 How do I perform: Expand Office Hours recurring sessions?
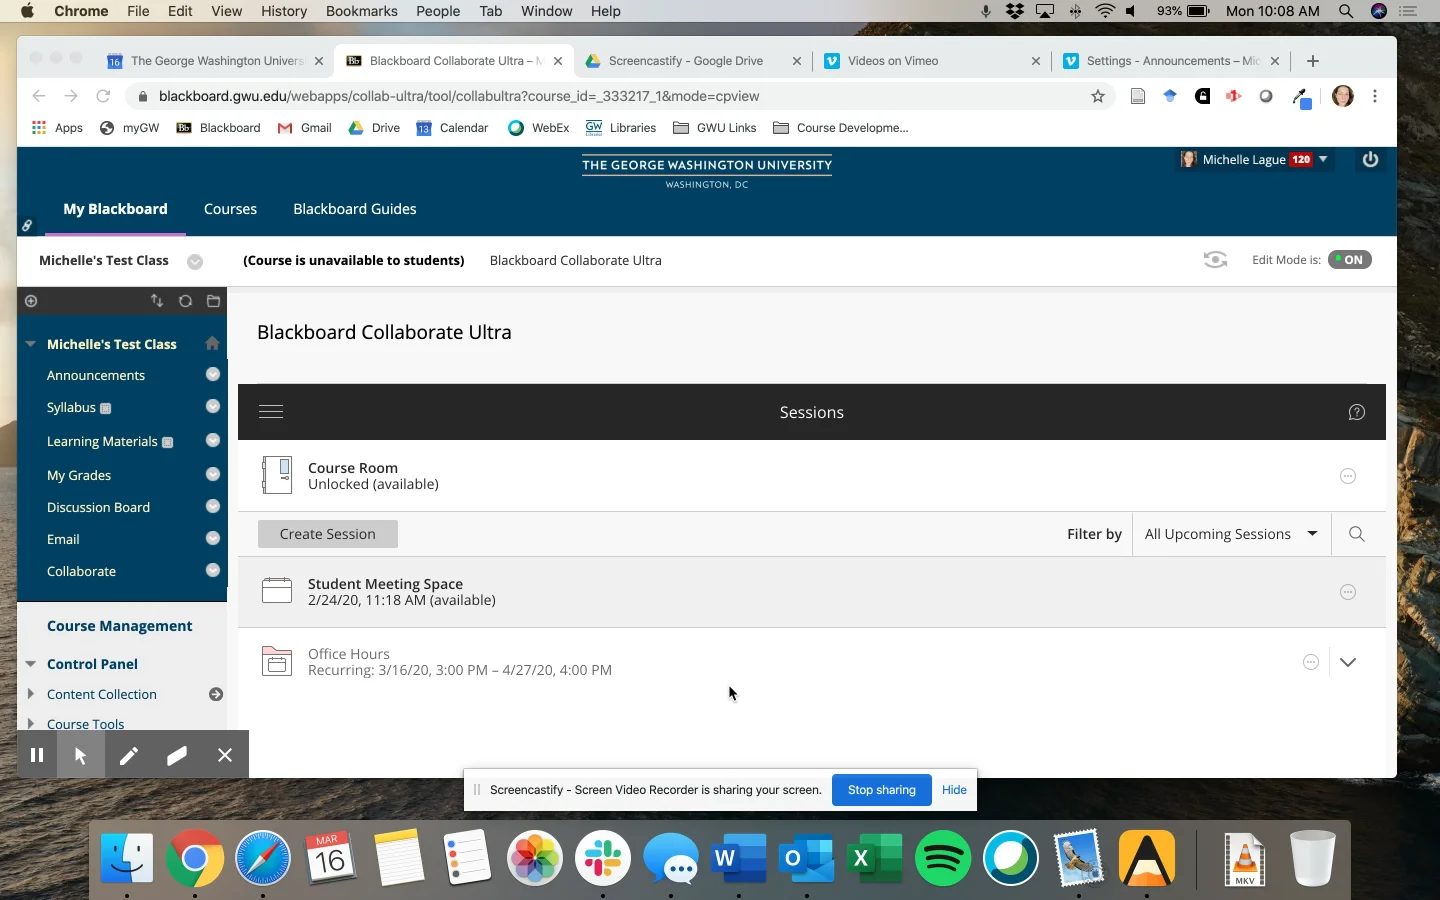[1348, 662]
